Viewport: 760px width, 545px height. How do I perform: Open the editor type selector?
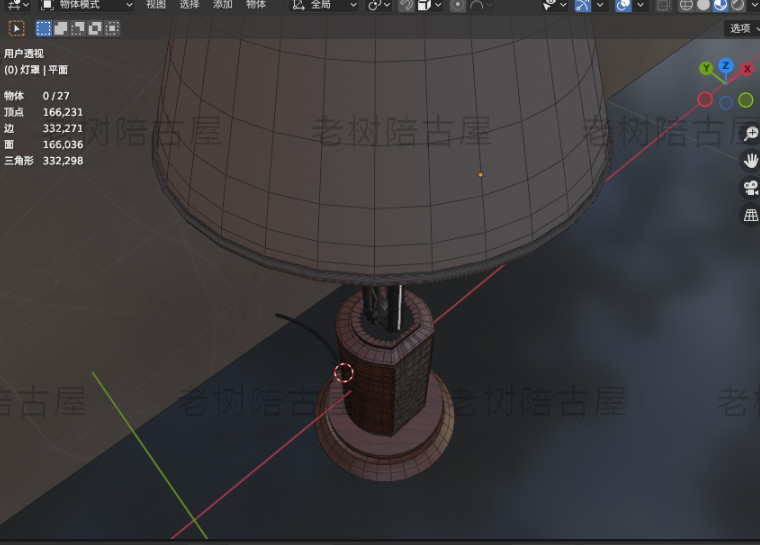18,5
